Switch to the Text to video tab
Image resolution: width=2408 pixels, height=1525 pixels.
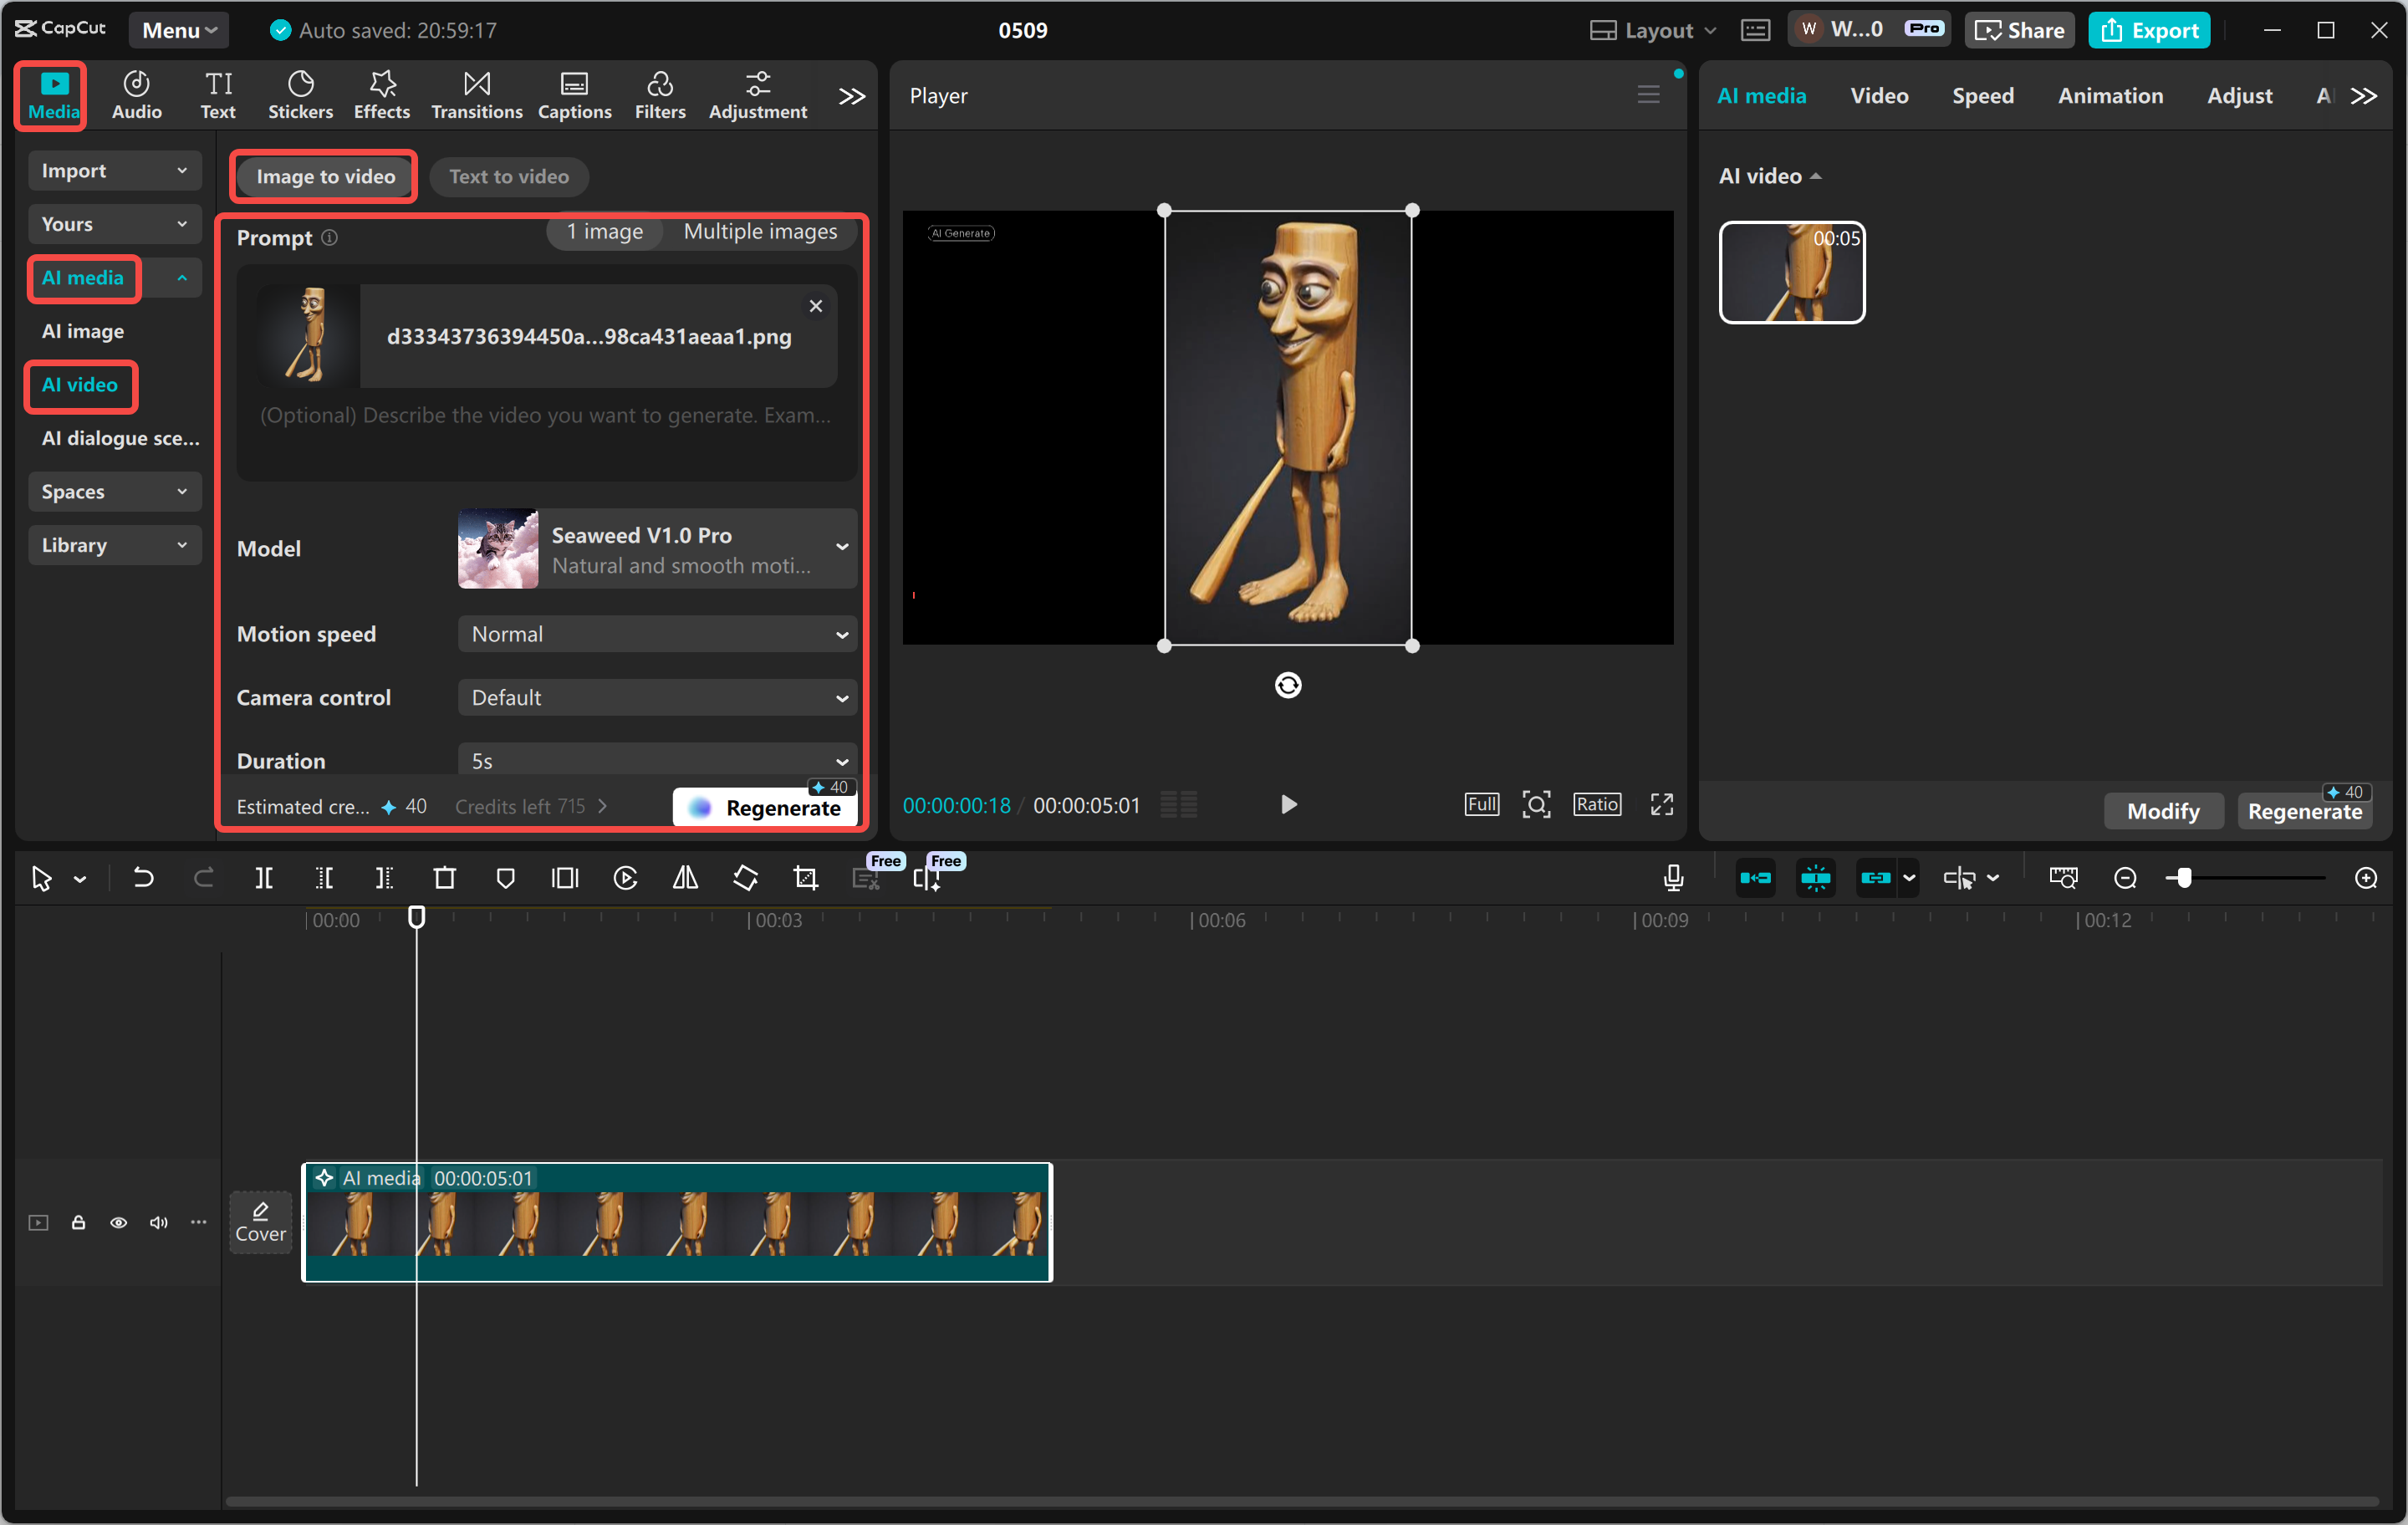[x=508, y=176]
